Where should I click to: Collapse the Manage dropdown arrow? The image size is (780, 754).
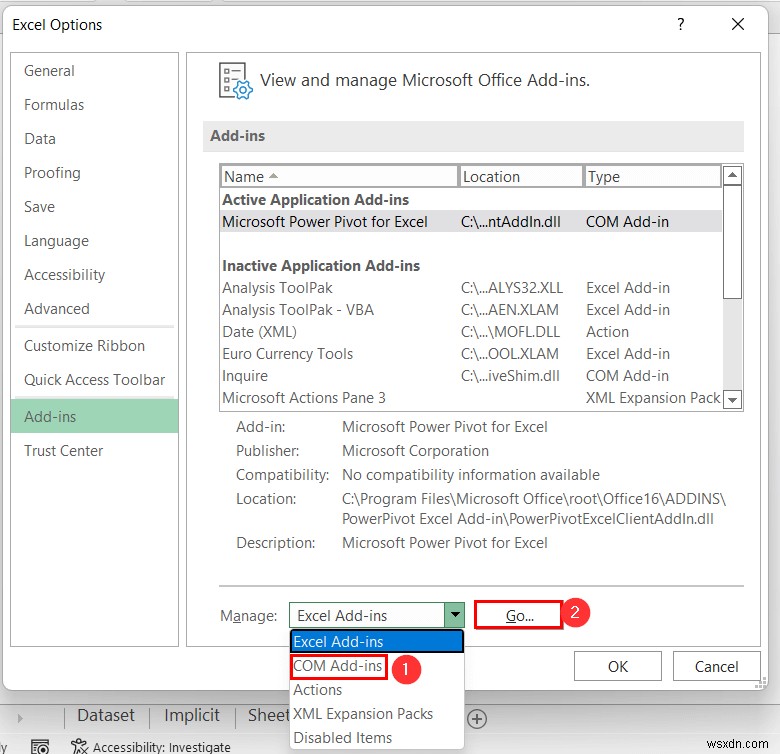click(x=455, y=615)
